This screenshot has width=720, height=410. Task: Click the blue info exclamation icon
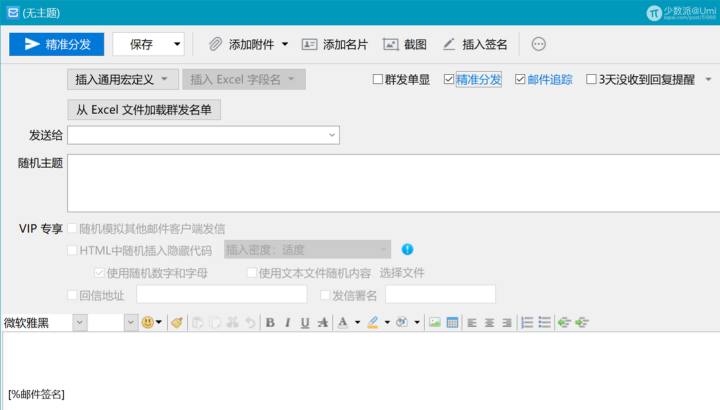(407, 249)
